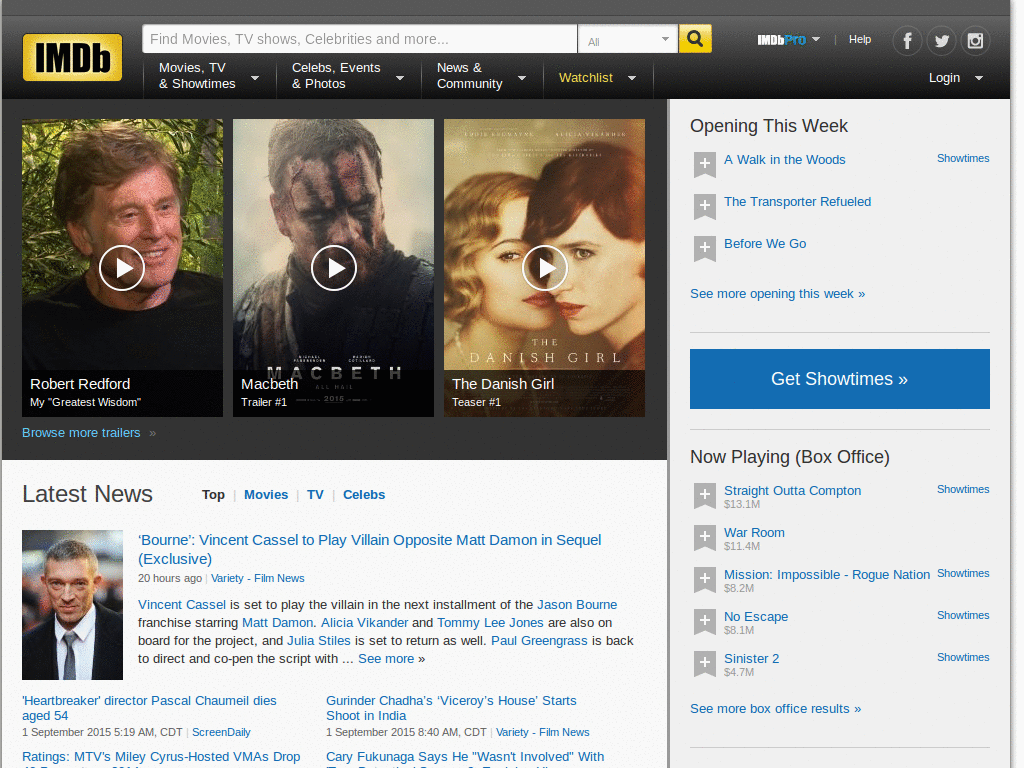The image size is (1024, 768).
Task: Add Before We Go to watchlist
Action: point(705,248)
